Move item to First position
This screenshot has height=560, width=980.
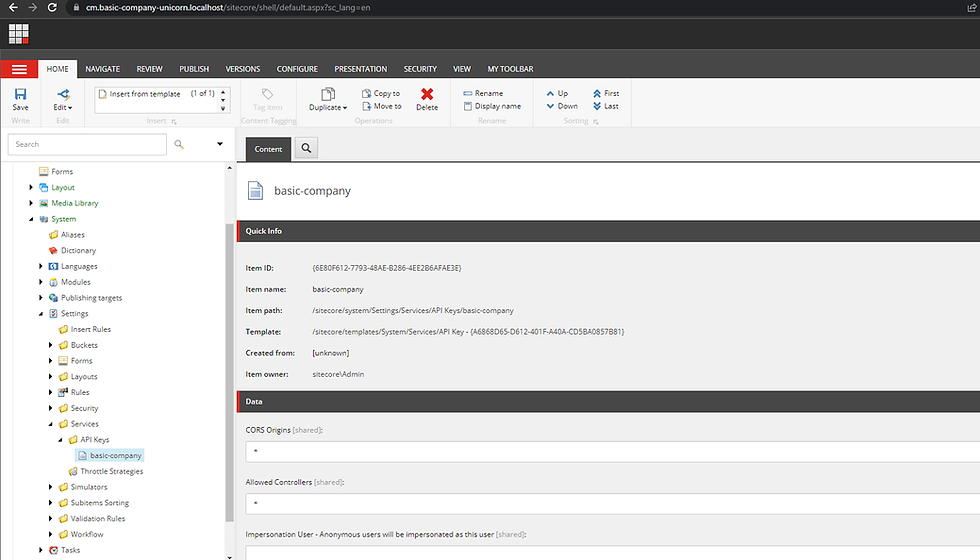tap(606, 93)
